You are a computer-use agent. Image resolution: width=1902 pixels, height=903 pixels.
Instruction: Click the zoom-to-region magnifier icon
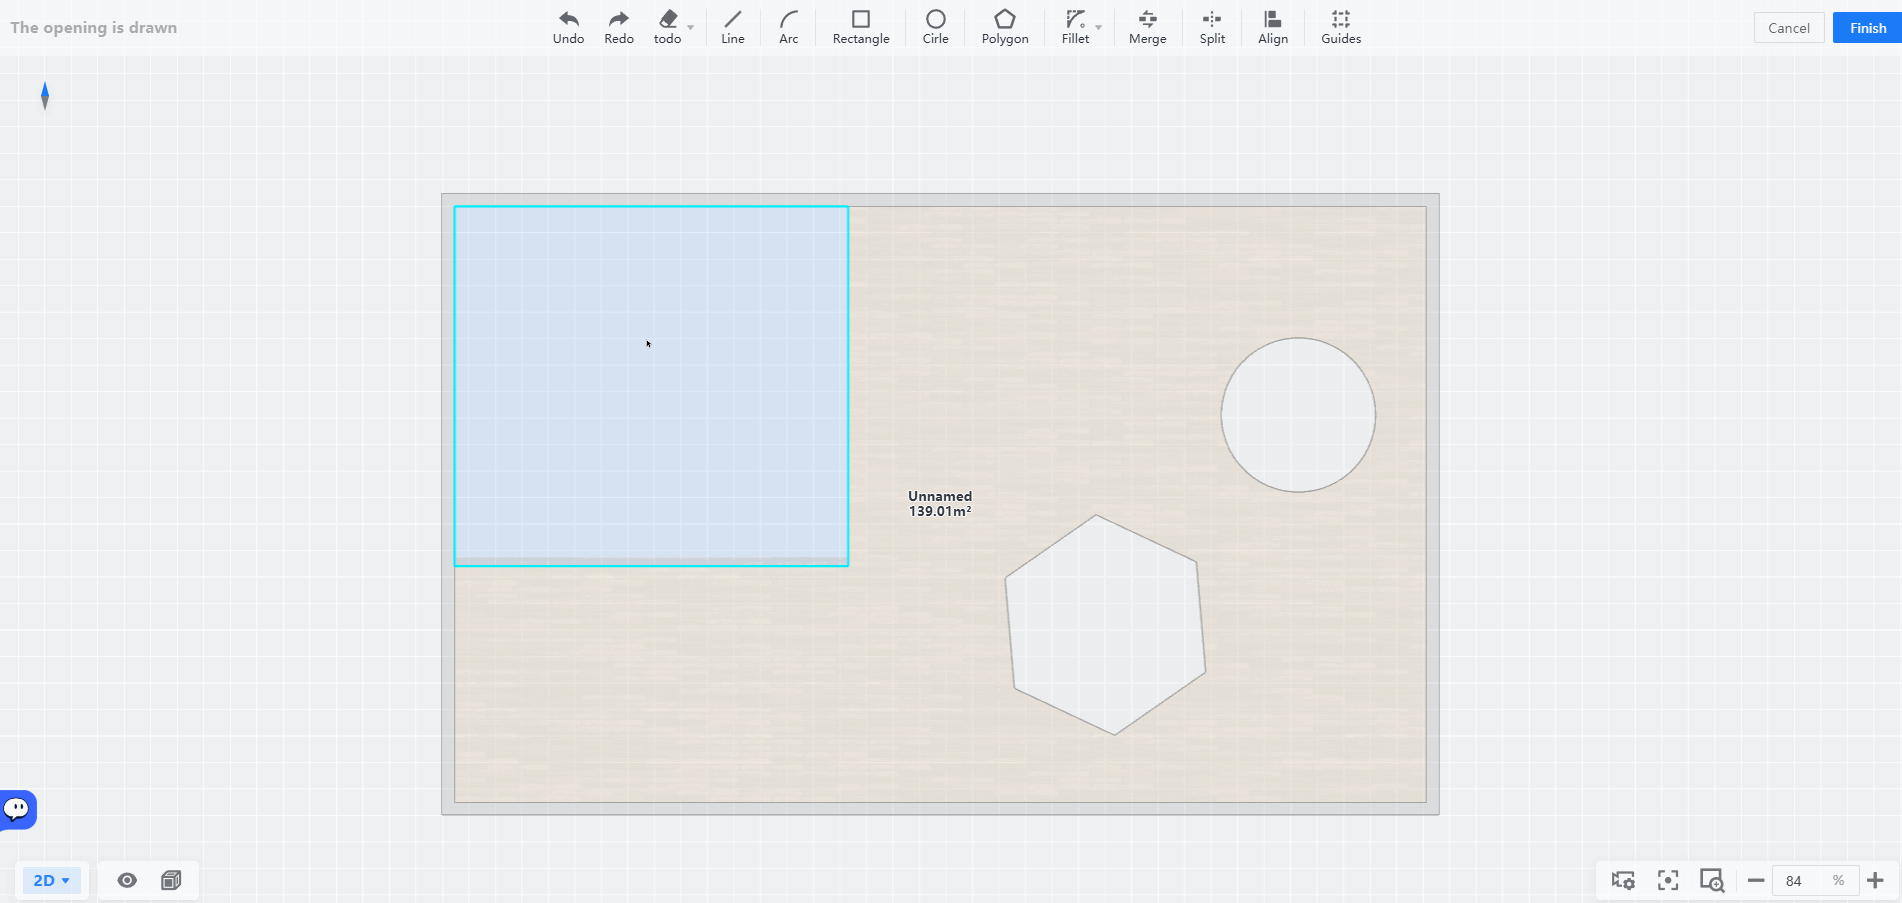coord(1712,880)
